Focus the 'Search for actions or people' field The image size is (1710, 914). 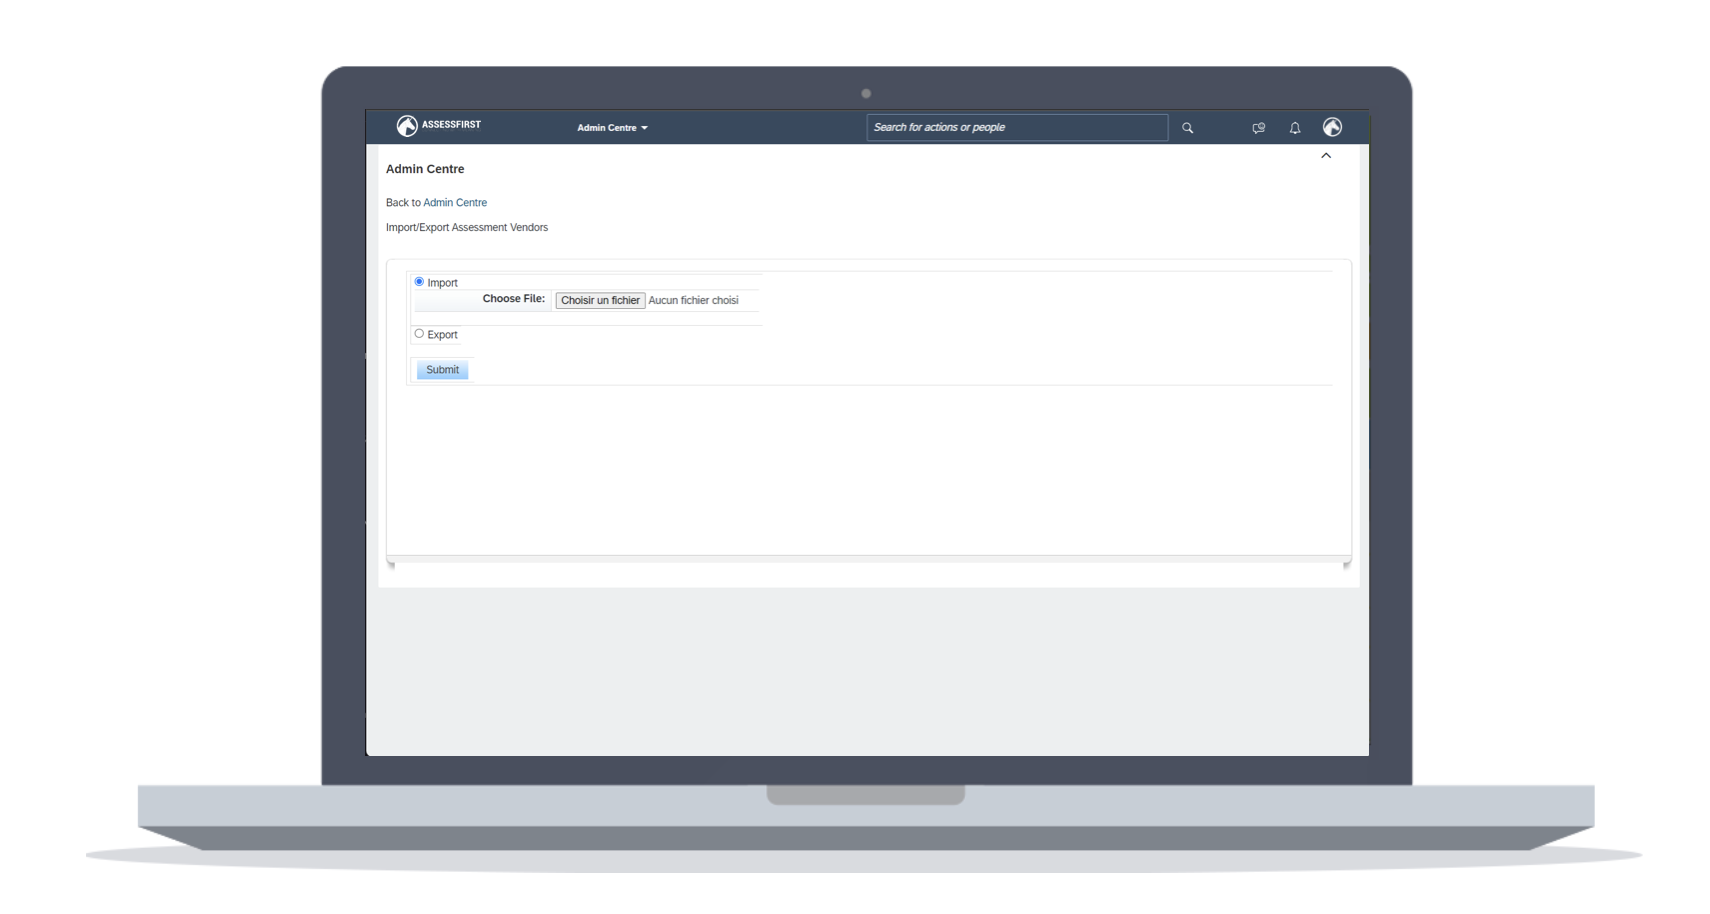coord(1016,128)
